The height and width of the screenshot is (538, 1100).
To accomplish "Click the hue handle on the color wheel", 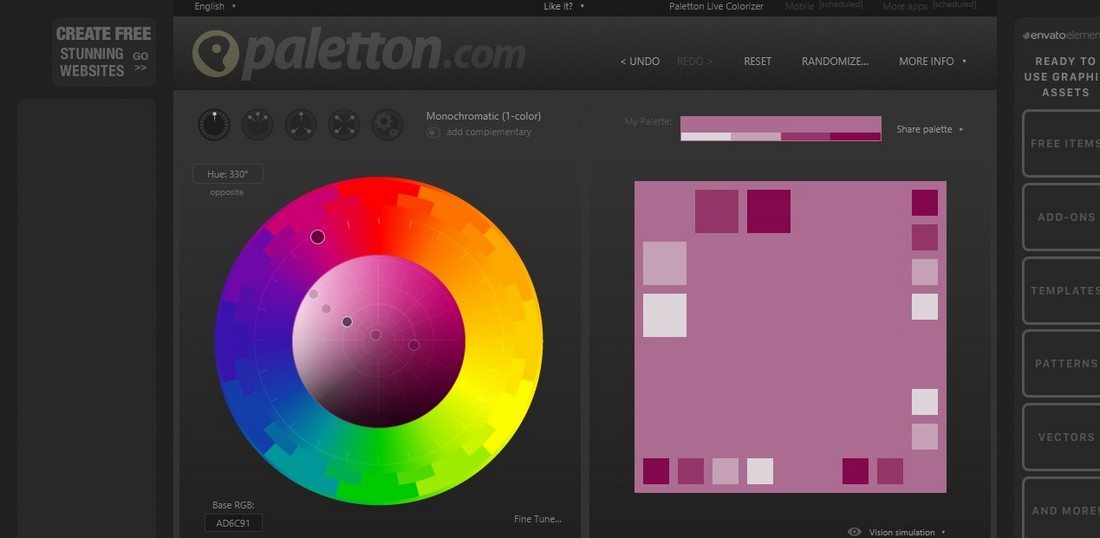I will (x=318, y=237).
